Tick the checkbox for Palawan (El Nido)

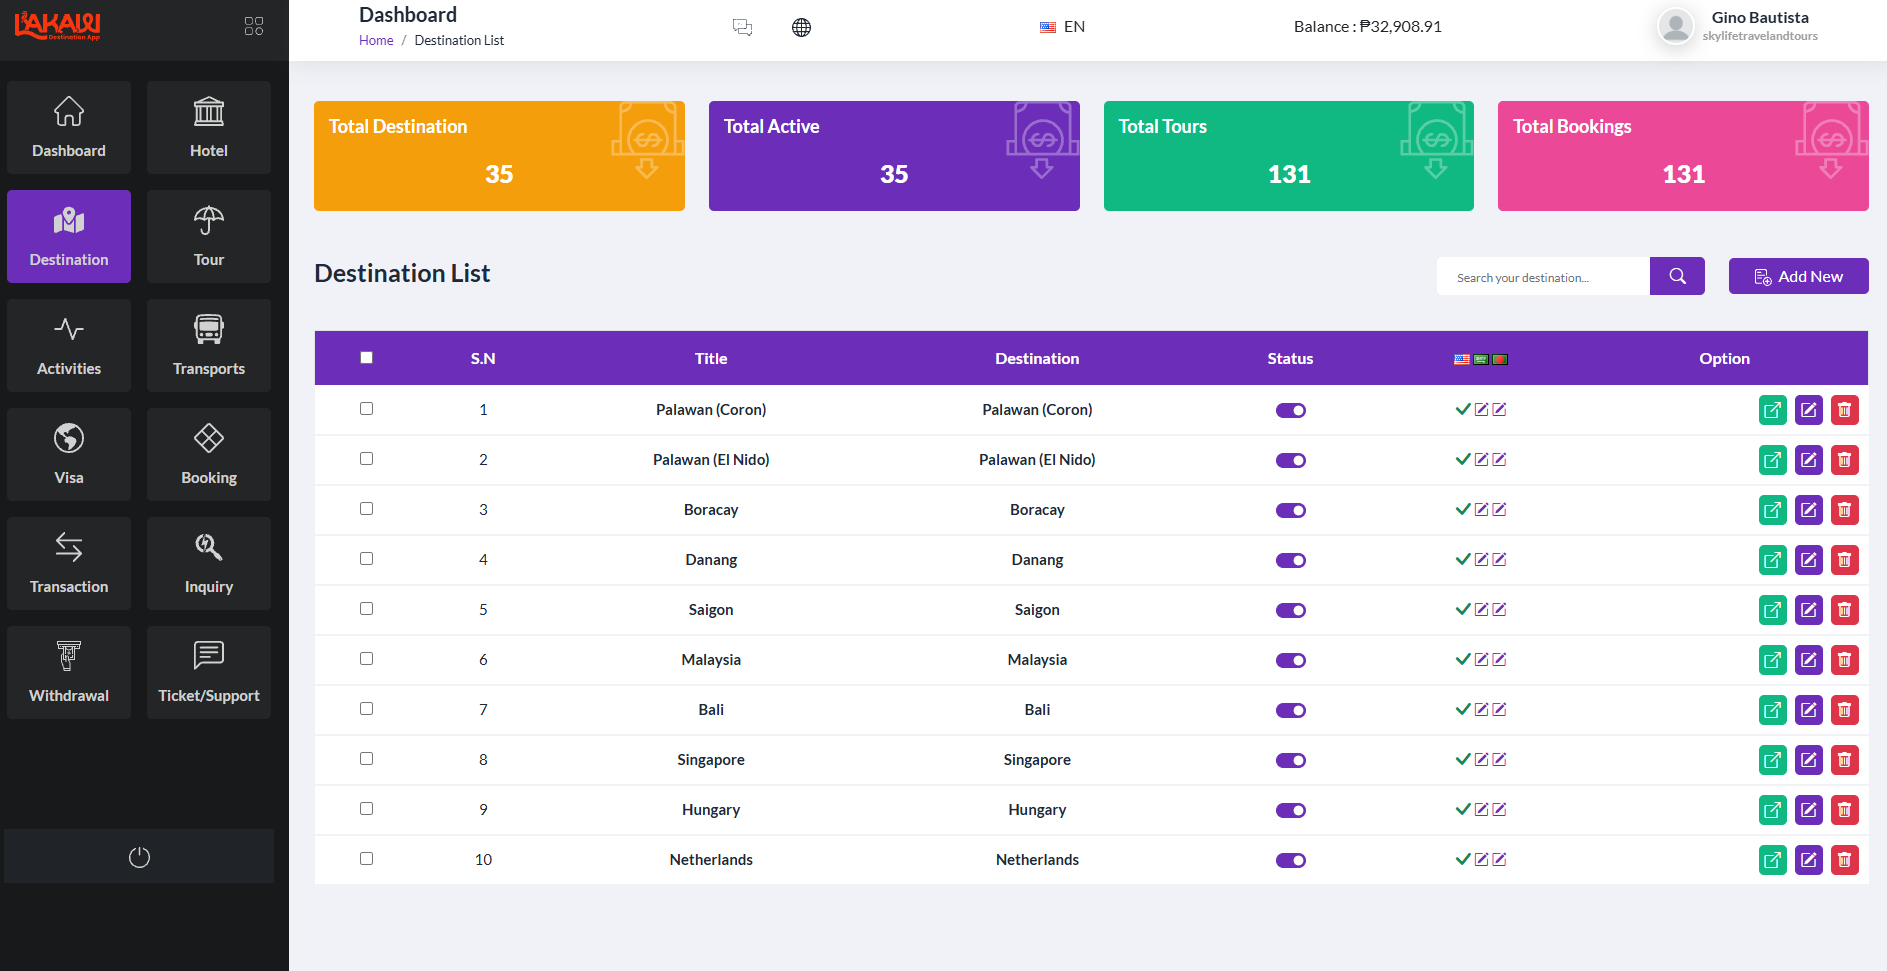pyautogui.click(x=366, y=459)
